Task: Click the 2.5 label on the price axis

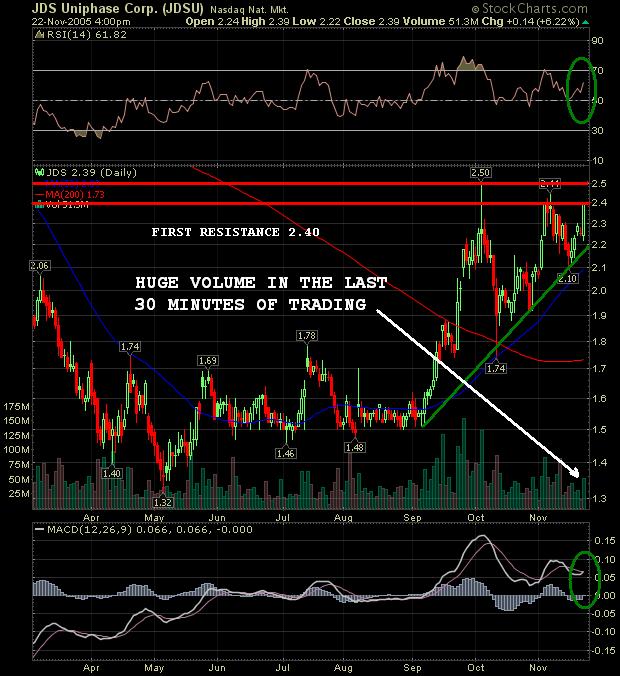Action: 599,183
